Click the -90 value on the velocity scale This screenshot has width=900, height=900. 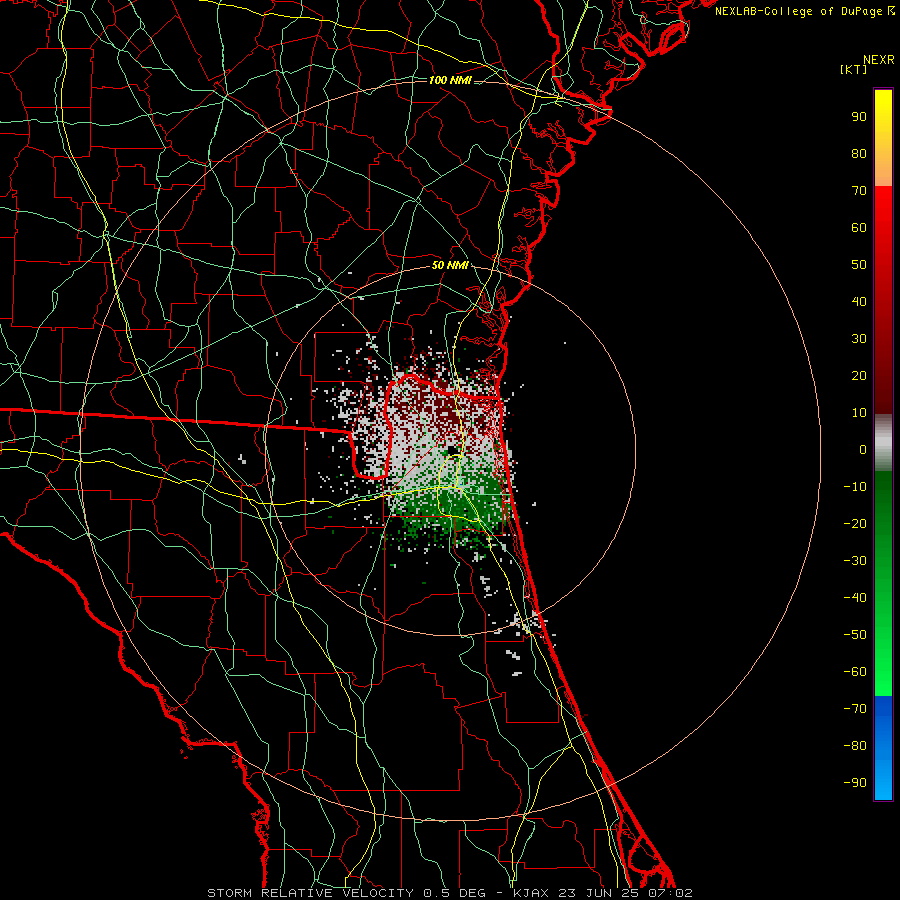(x=855, y=783)
